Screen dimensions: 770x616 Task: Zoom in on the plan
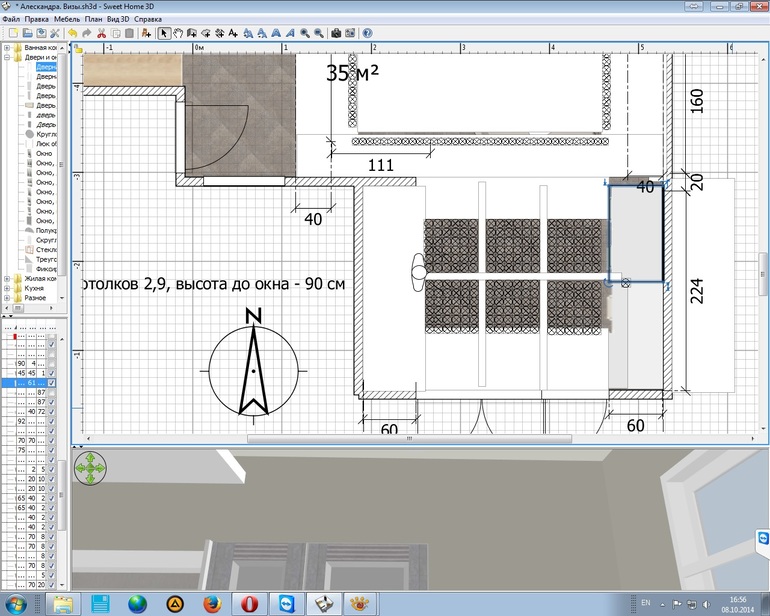305,33
